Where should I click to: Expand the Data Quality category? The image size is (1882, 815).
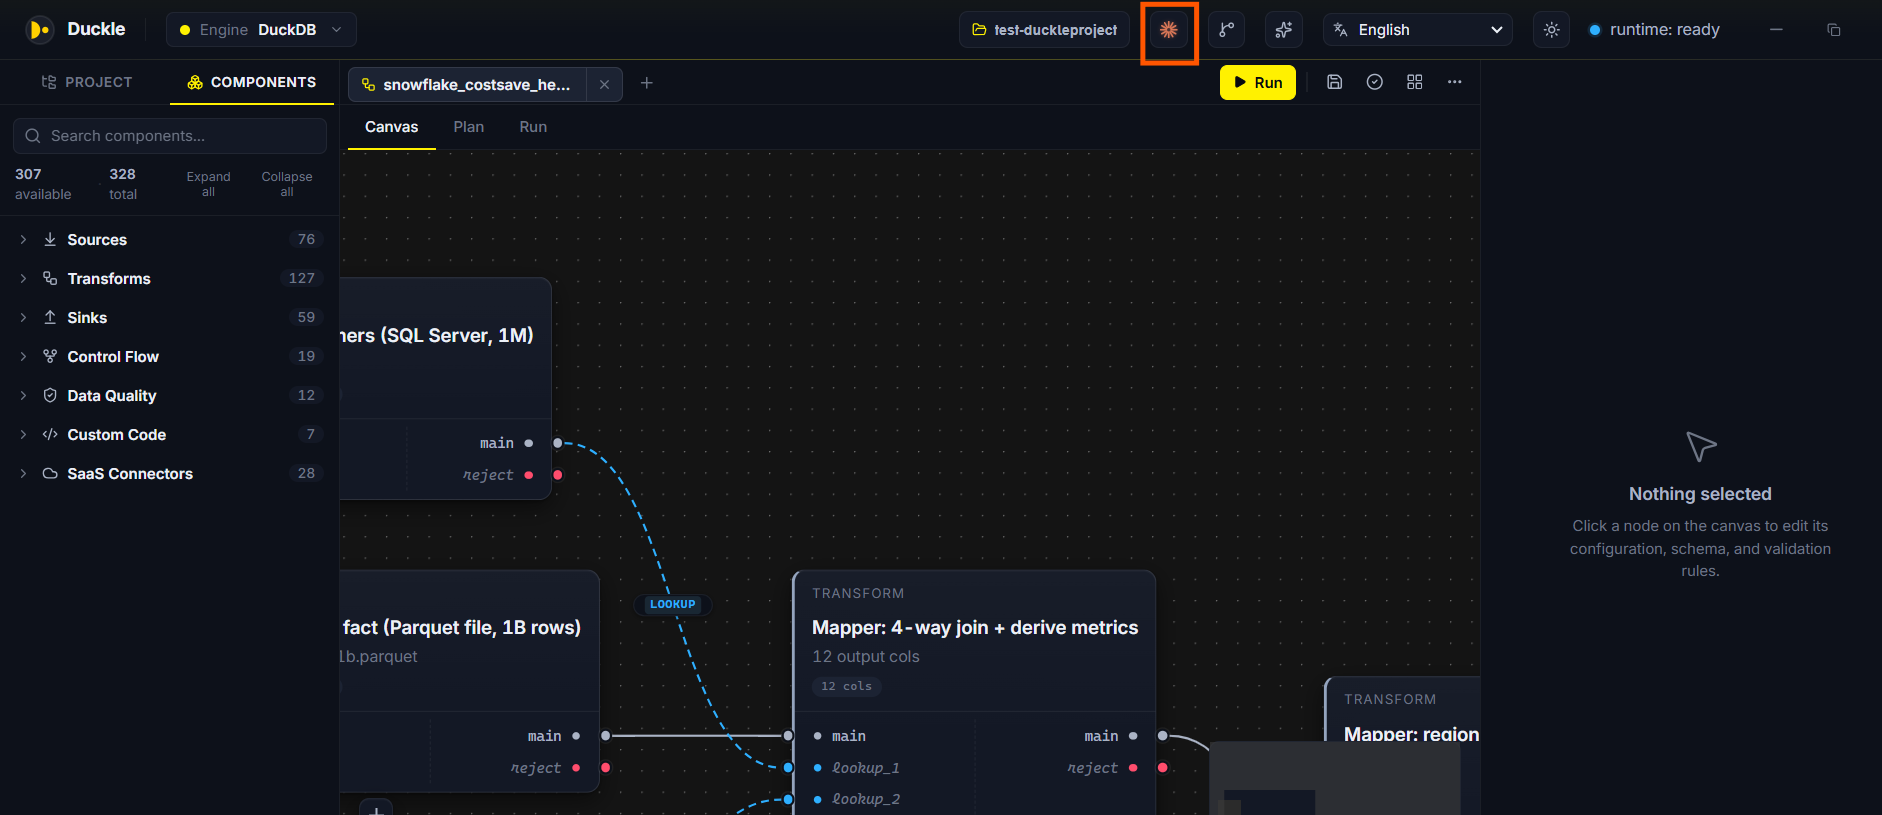click(169, 396)
